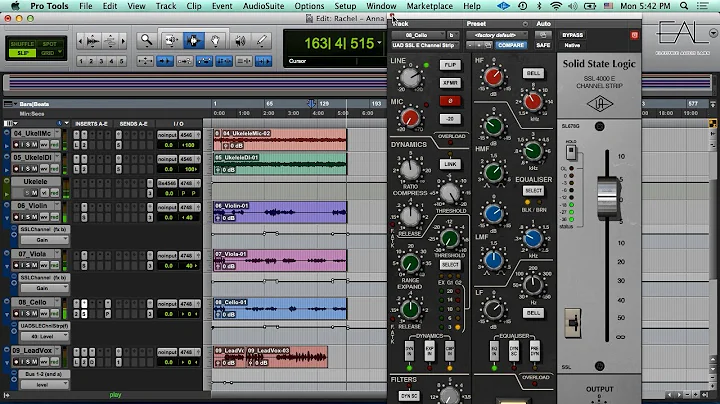Open the plugin factory default preset dropdown
The height and width of the screenshot is (404, 720).
pos(495,35)
